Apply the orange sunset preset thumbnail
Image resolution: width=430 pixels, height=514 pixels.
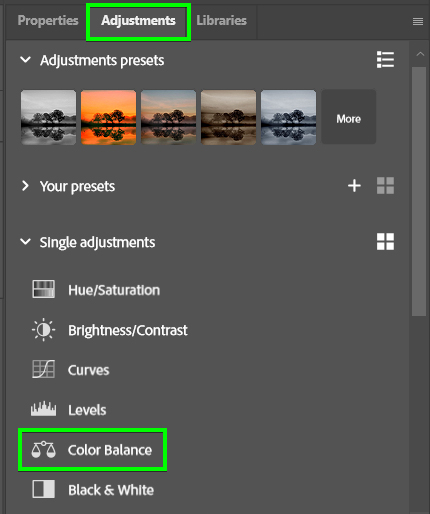[x=108, y=117]
